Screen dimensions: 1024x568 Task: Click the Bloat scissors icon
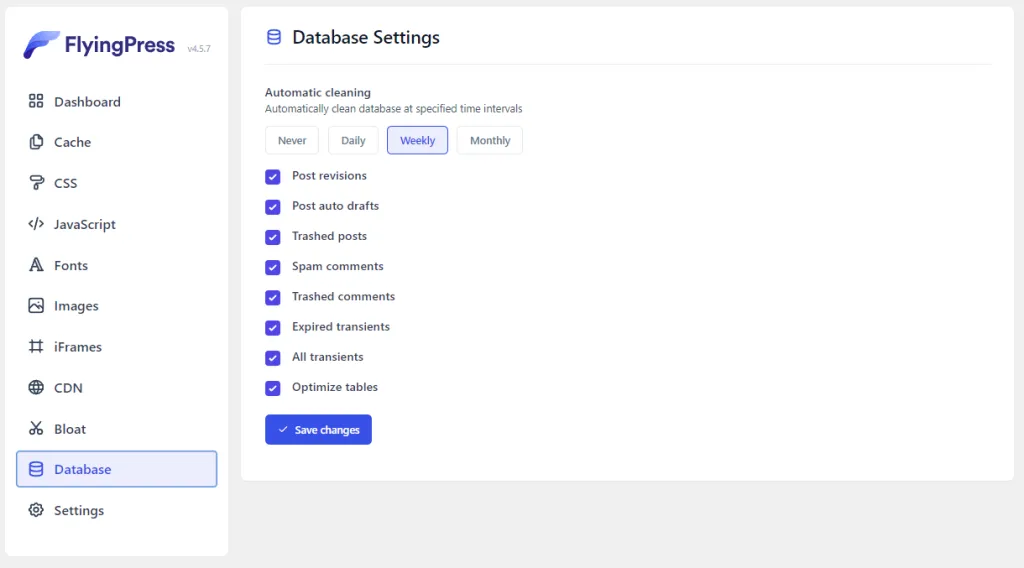click(x=36, y=429)
